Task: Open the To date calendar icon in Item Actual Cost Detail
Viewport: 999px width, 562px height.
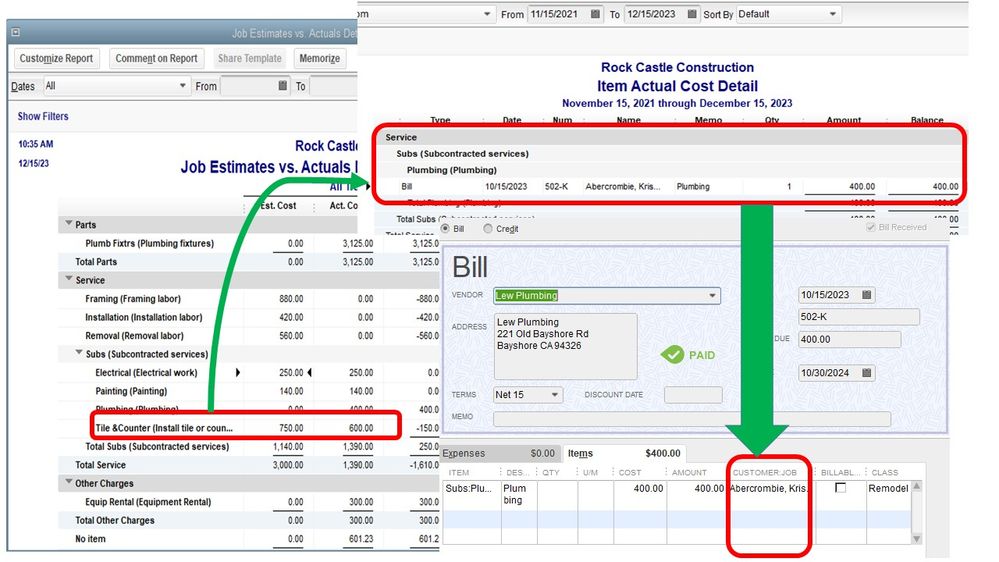Action: pos(692,14)
